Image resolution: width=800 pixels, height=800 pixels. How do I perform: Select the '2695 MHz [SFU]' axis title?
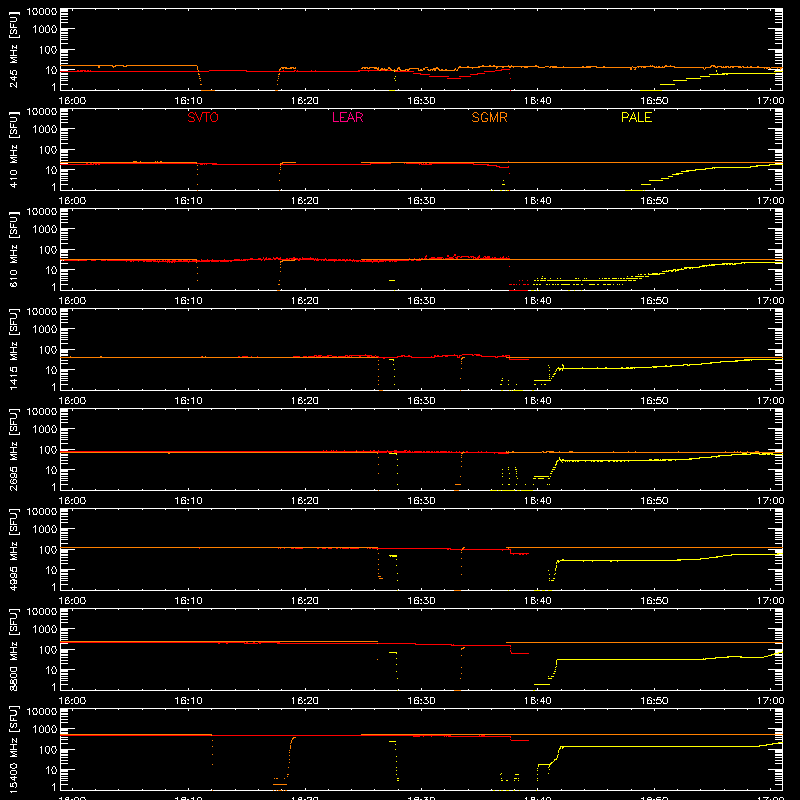pyautogui.click(x=13, y=449)
